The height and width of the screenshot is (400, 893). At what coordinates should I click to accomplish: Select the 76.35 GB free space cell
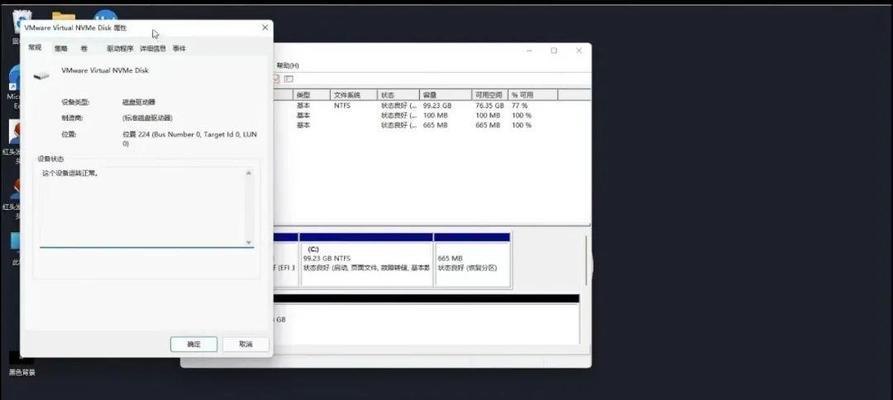[490, 106]
